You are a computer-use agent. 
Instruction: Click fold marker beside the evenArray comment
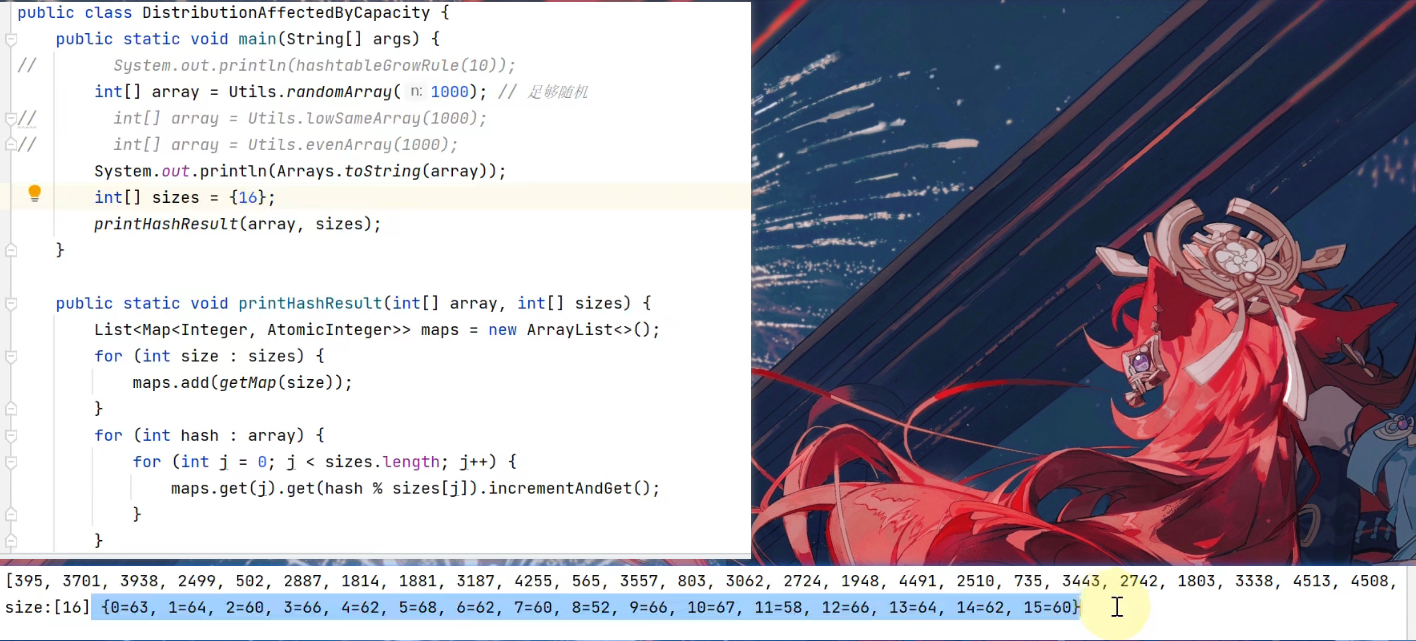11,145
